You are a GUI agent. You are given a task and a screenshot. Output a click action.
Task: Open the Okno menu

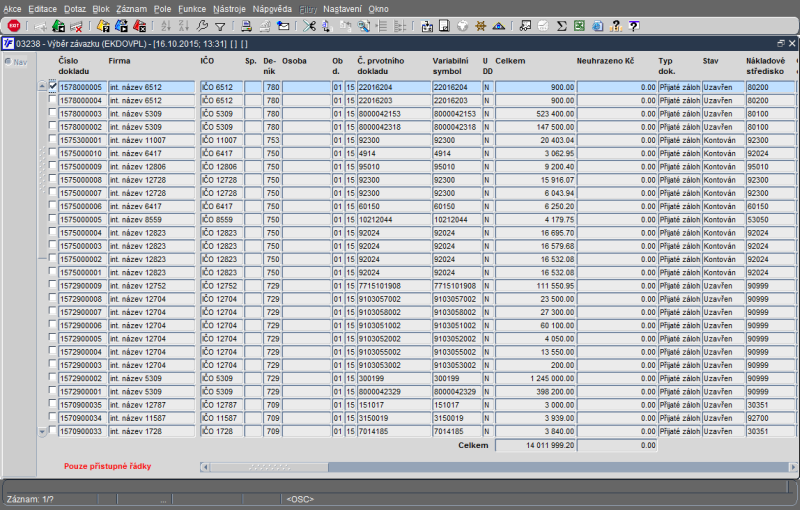pyautogui.click(x=378, y=9)
